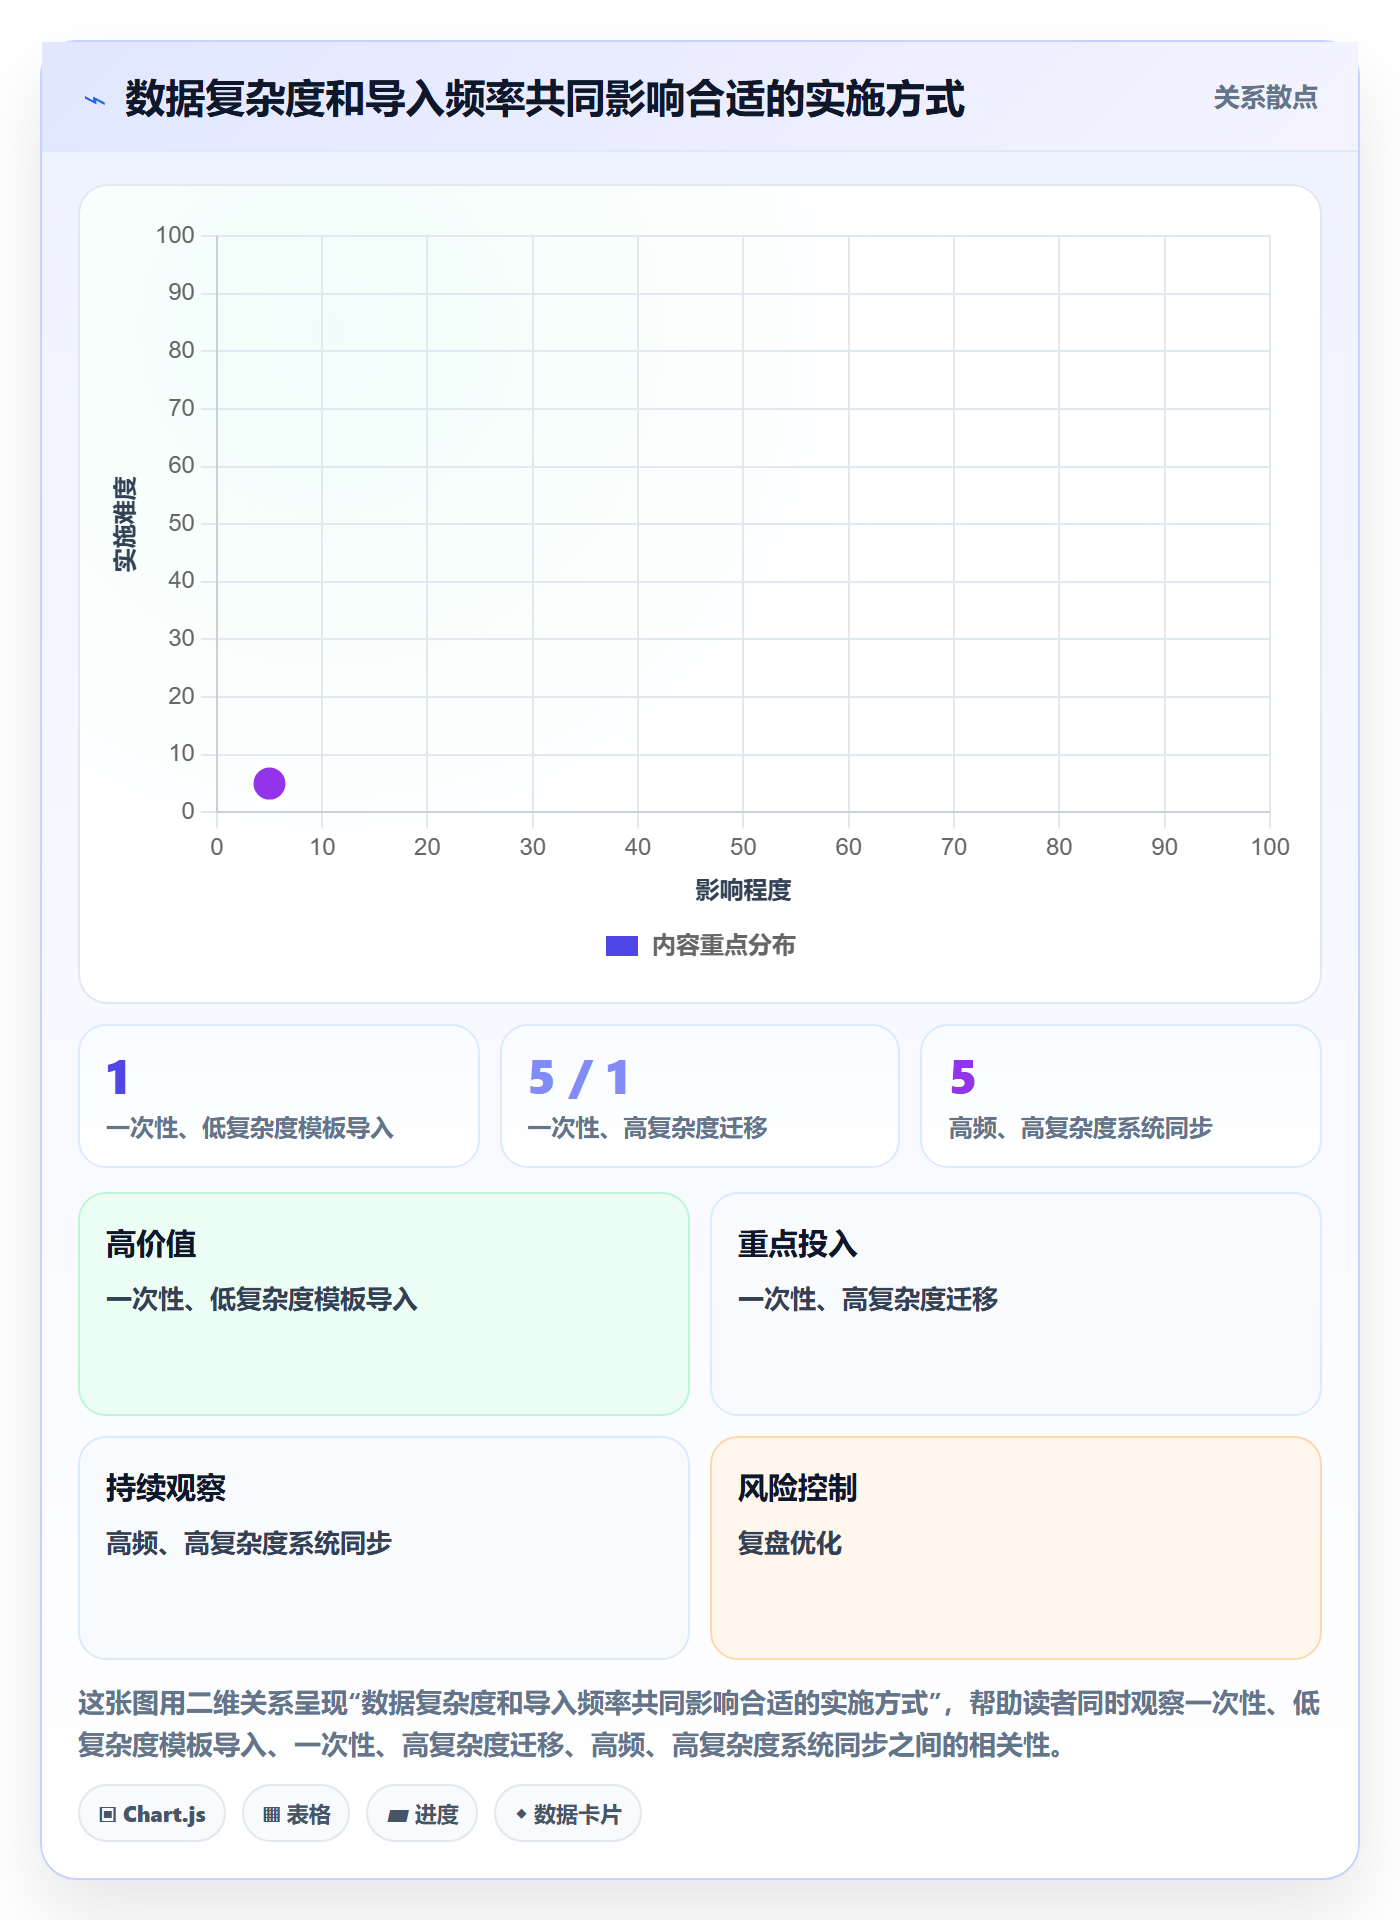Open the 持续观察 quadrant card
1400x1920 pixels.
click(x=384, y=1548)
